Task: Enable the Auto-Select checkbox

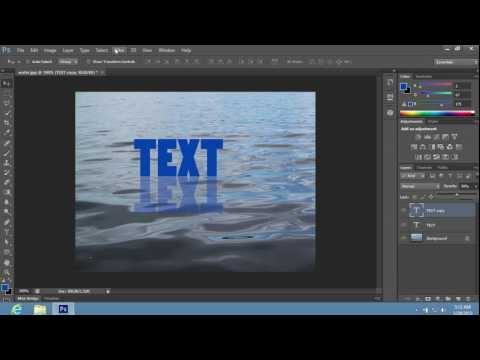Action: pos(28,62)
